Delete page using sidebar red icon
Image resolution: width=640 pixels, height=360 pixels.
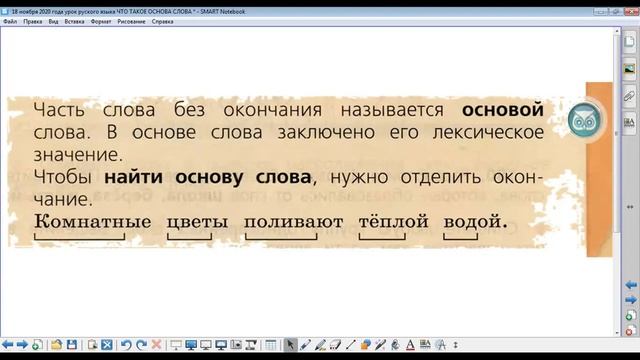point(631,331)
